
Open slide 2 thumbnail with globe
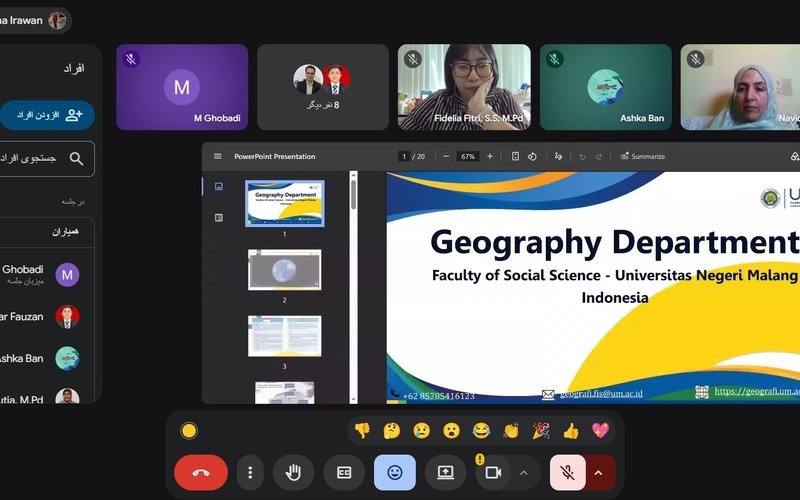285,269
